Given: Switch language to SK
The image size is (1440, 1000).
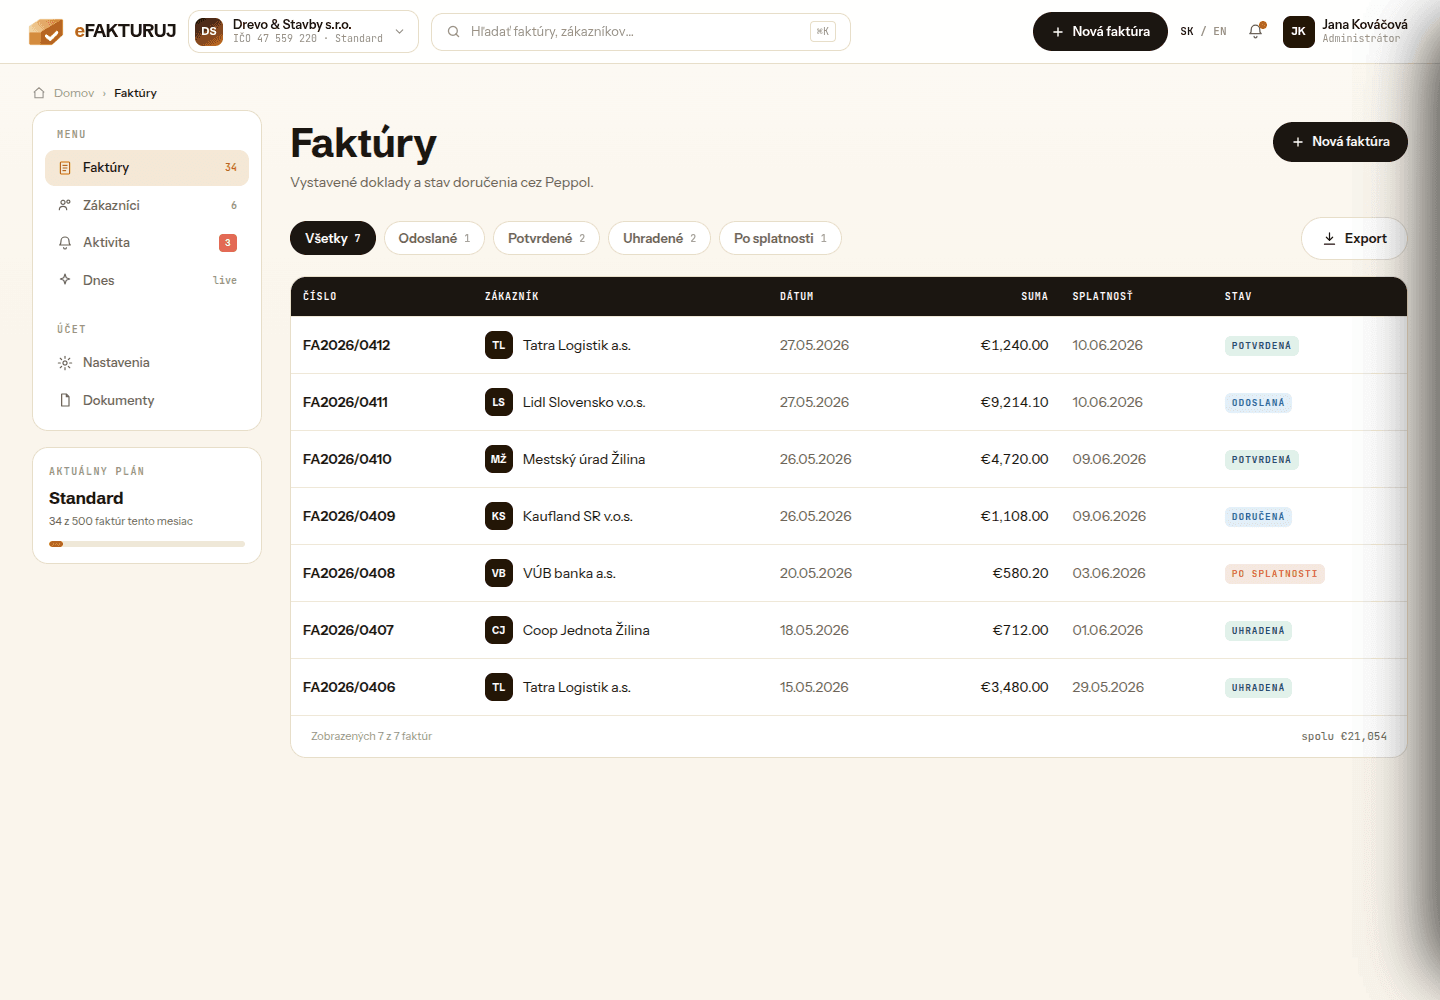Looking at the screenshot, I should [x=1187, y=32].
